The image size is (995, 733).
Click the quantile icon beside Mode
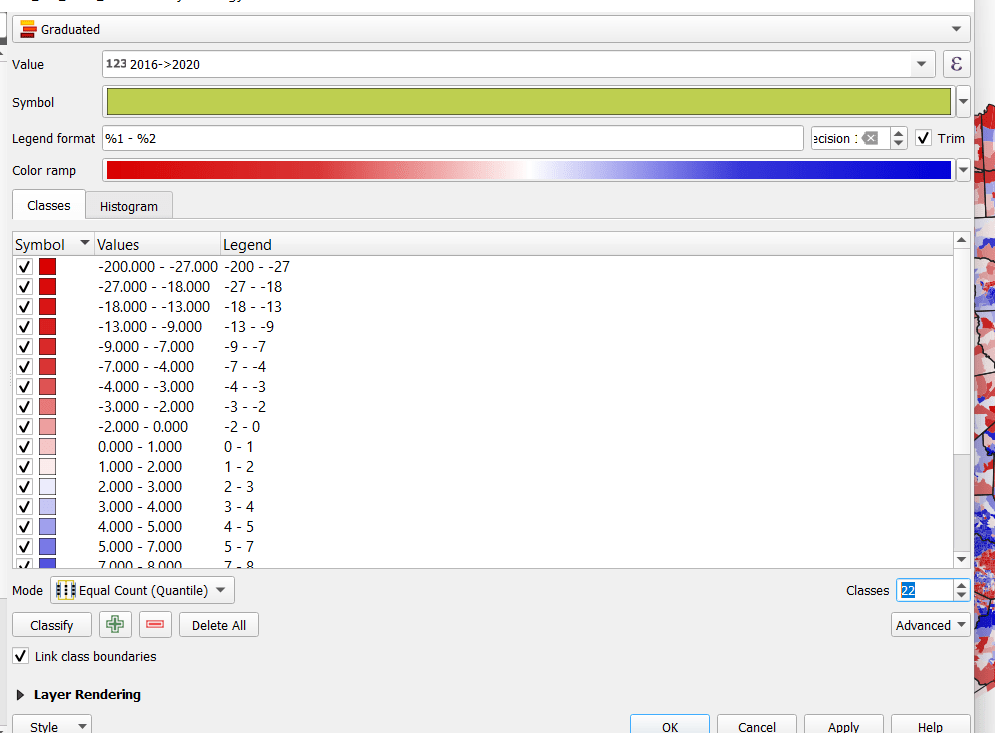(64, 590)
